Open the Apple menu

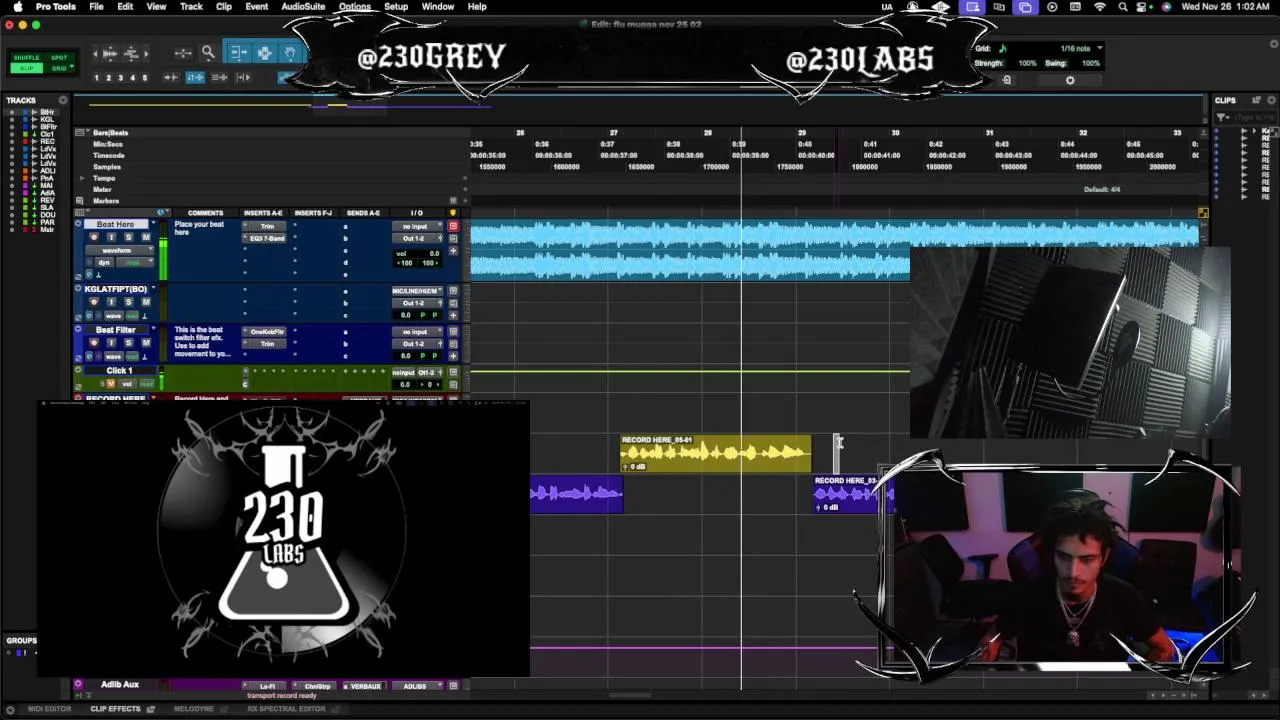pos(17,7)
